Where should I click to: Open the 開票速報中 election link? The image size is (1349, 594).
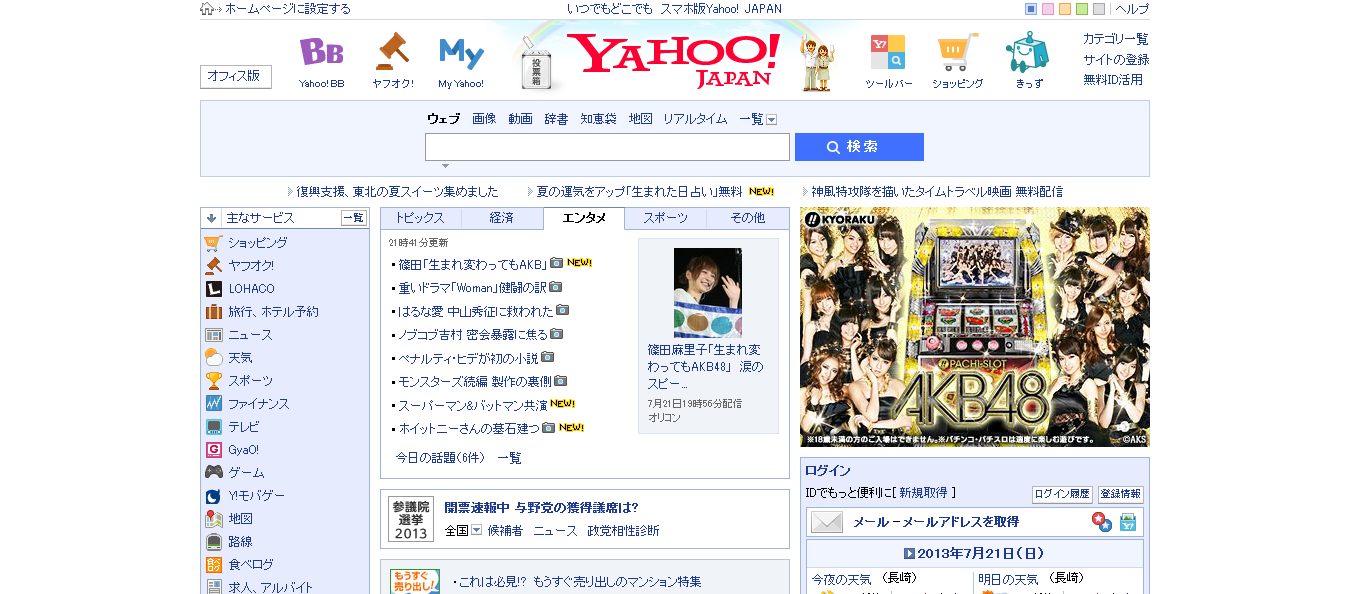point(541,508)
